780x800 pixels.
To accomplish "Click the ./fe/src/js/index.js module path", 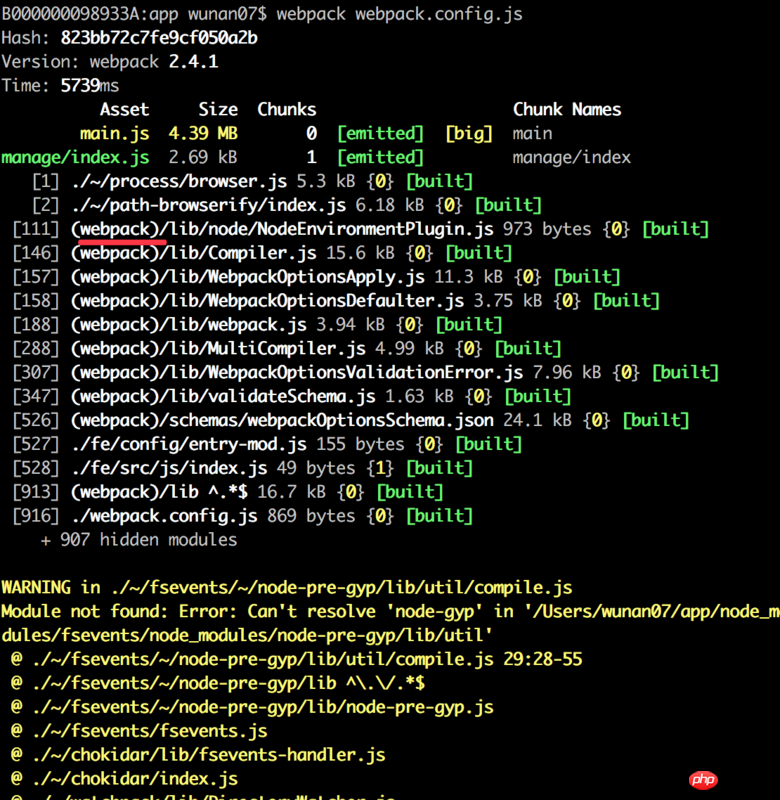I will pyautogui.click(x=169, y=468).
